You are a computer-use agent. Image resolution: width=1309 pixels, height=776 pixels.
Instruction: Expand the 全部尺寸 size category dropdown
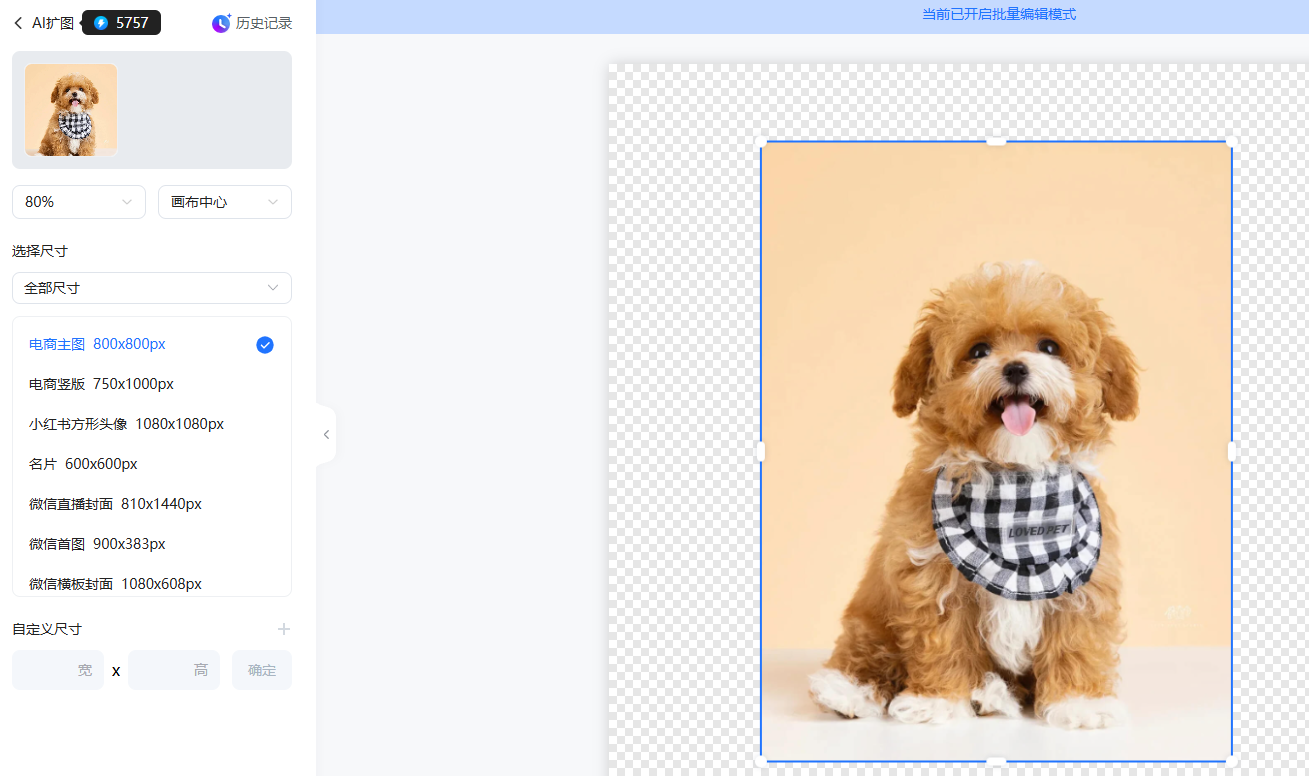coord(152,288)
